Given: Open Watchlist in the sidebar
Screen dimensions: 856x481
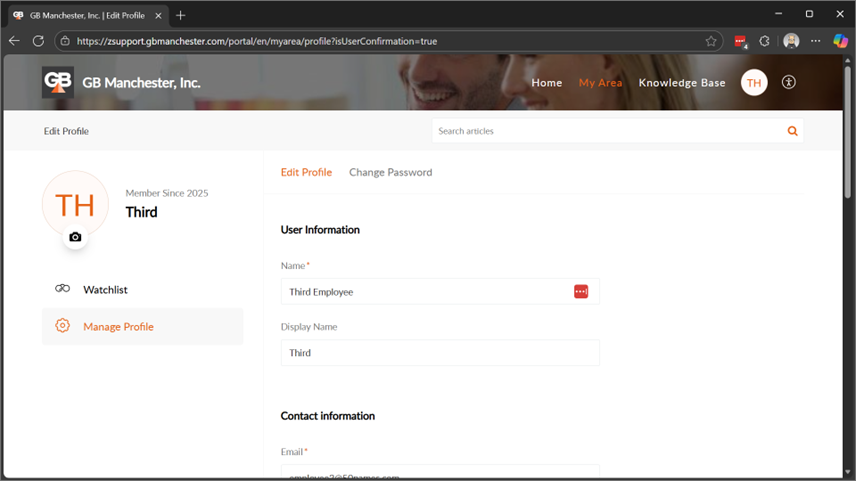Looking at the screenshot, I should point(105,289).
